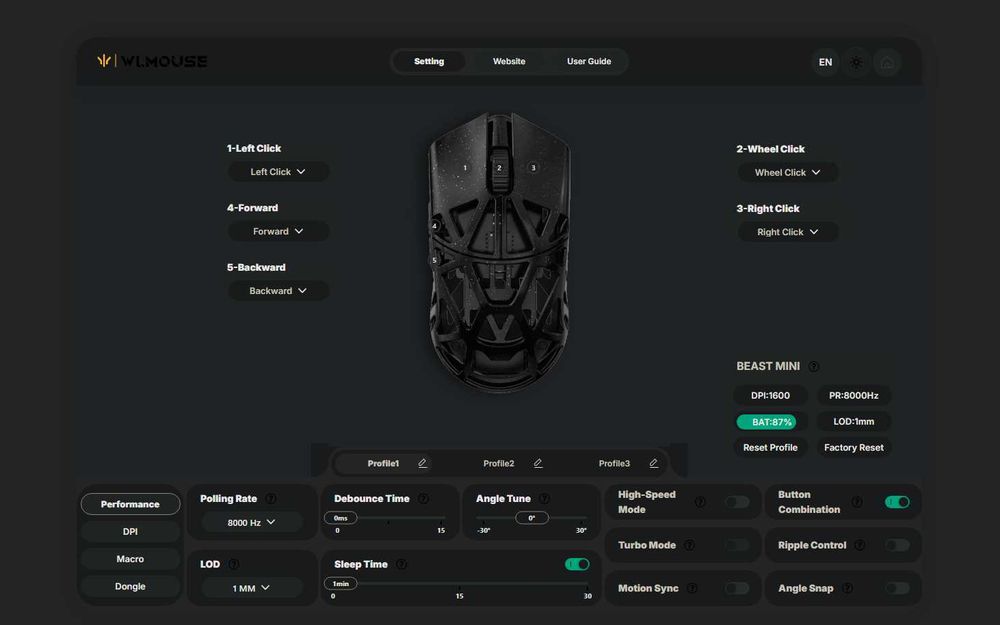Open Debounce Time help icon
Image resolution: width=1000 pixels, height=625 pixels.
pos(423,499)
